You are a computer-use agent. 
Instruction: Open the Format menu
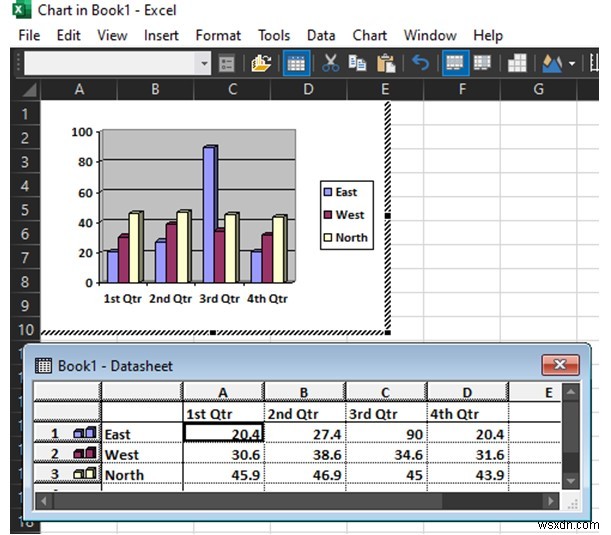tap(218, 35)
